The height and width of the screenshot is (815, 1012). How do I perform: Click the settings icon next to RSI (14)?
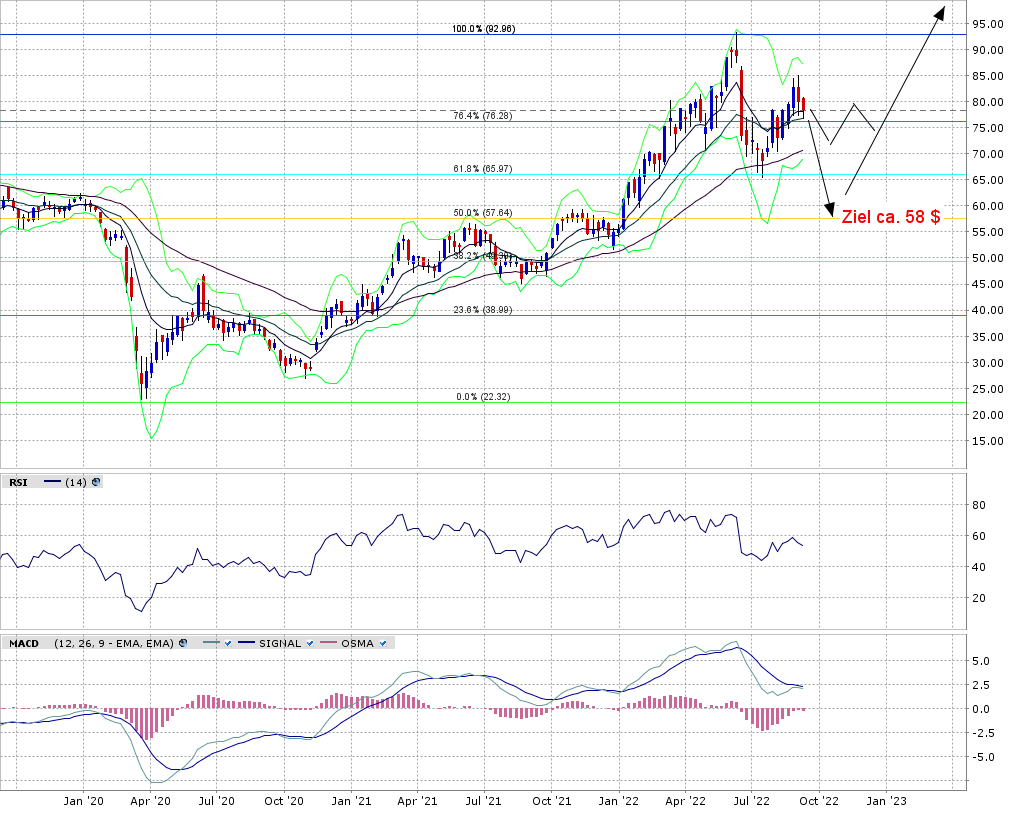[96, 482]
